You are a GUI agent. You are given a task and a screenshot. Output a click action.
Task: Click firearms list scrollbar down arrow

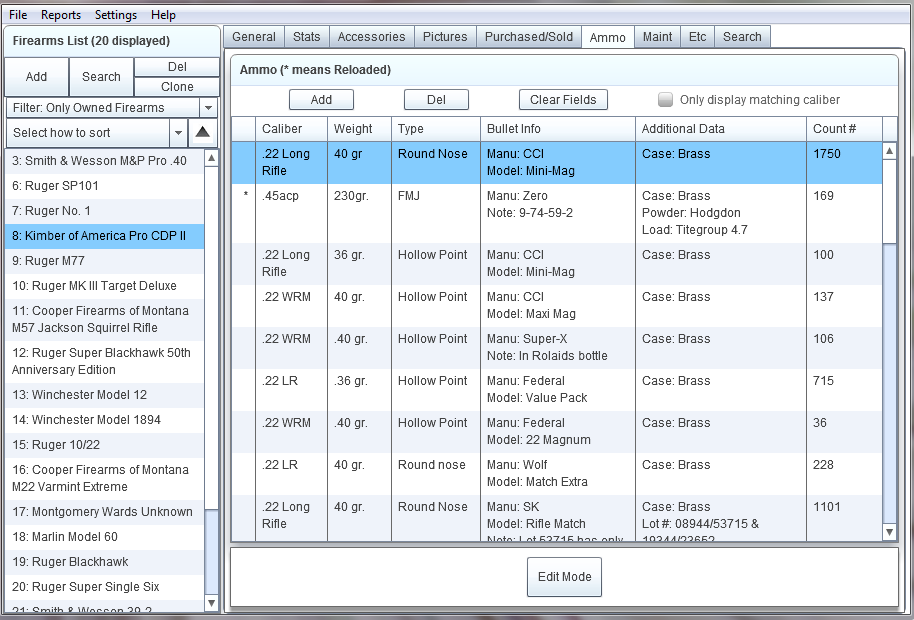[x=212, y=603]
